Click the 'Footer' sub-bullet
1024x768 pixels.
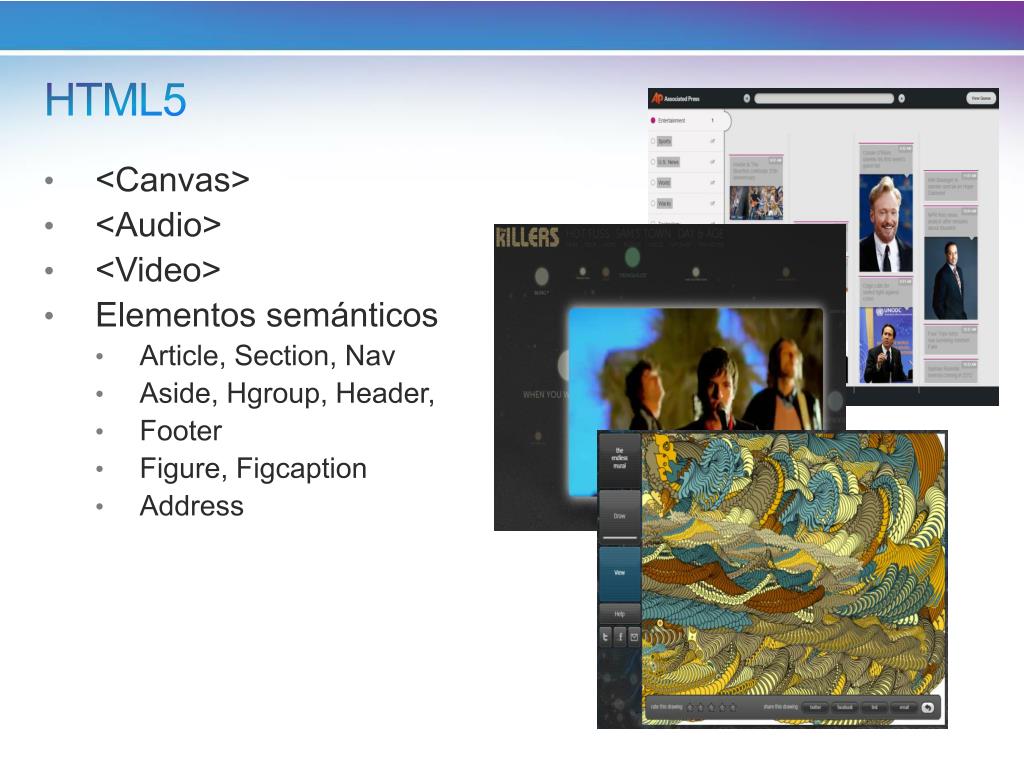pos(181,431)
